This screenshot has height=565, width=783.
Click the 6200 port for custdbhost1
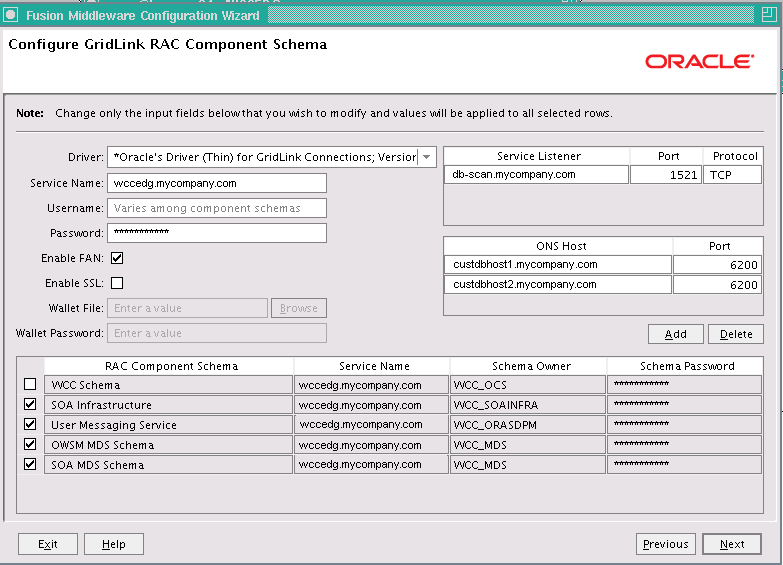pos(717,264)
